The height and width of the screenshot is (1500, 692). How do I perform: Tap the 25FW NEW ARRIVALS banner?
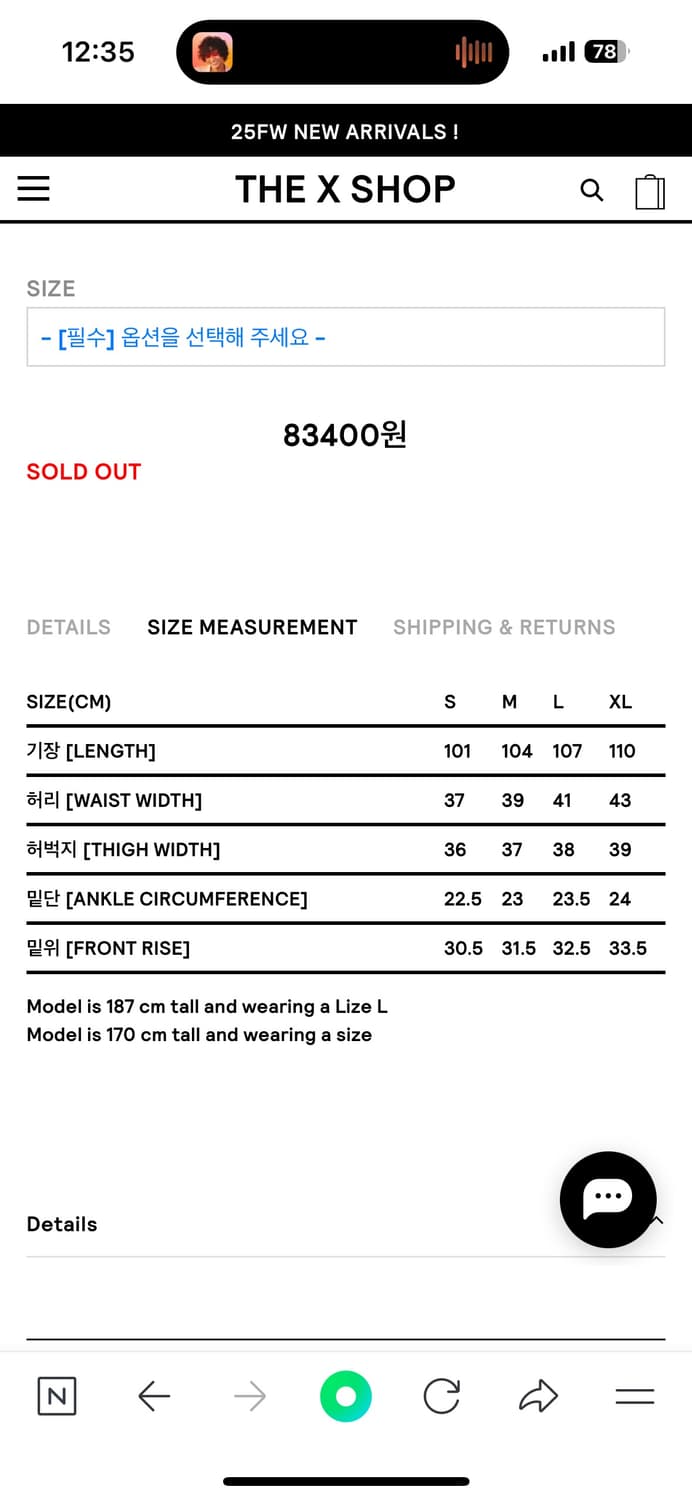pyautogui.click(x=346, y=131)
